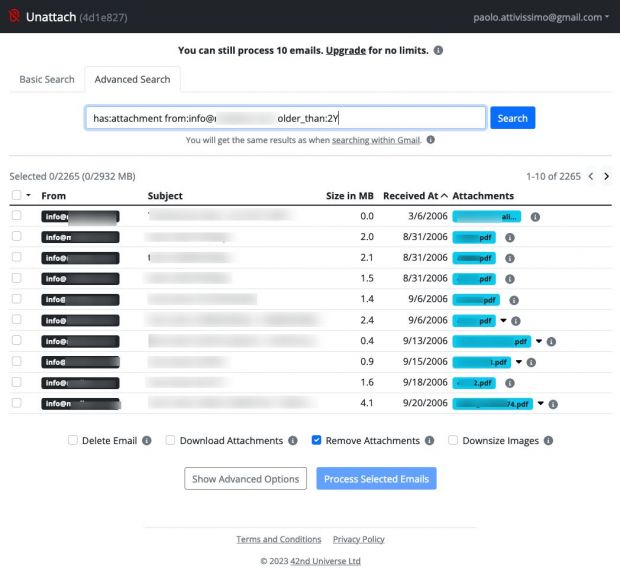Image resolution: width=620 pixels, height=573 pixels.
Task: Open info icon beside Upgrade message
Action: pos(438,51)
